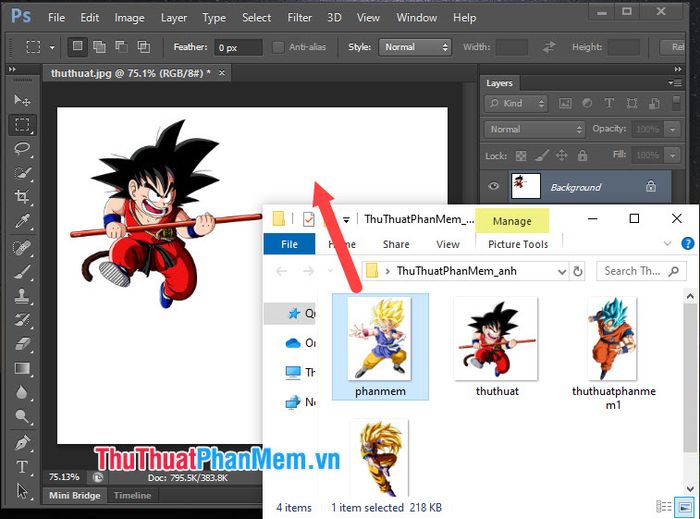
Task: Select the Horizontal Type tool
Action: point(22,467)
